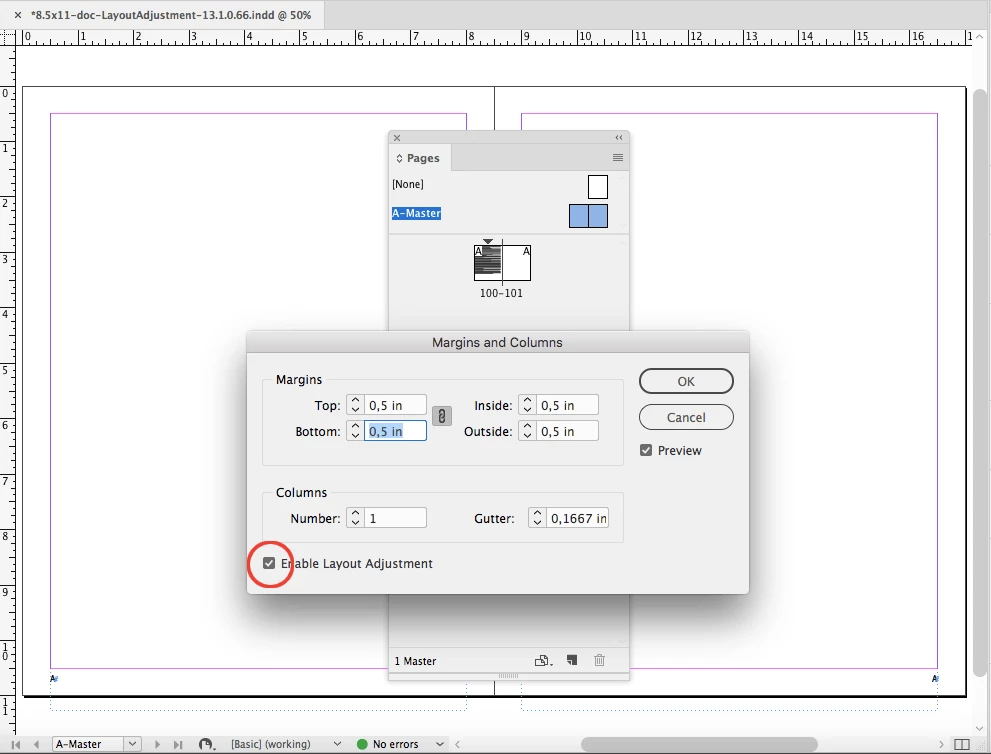Image resolution: width=991 pixels, height=754 pixels.
Task: Click the Edit Page Size icon
Action: tap(543, 660)
